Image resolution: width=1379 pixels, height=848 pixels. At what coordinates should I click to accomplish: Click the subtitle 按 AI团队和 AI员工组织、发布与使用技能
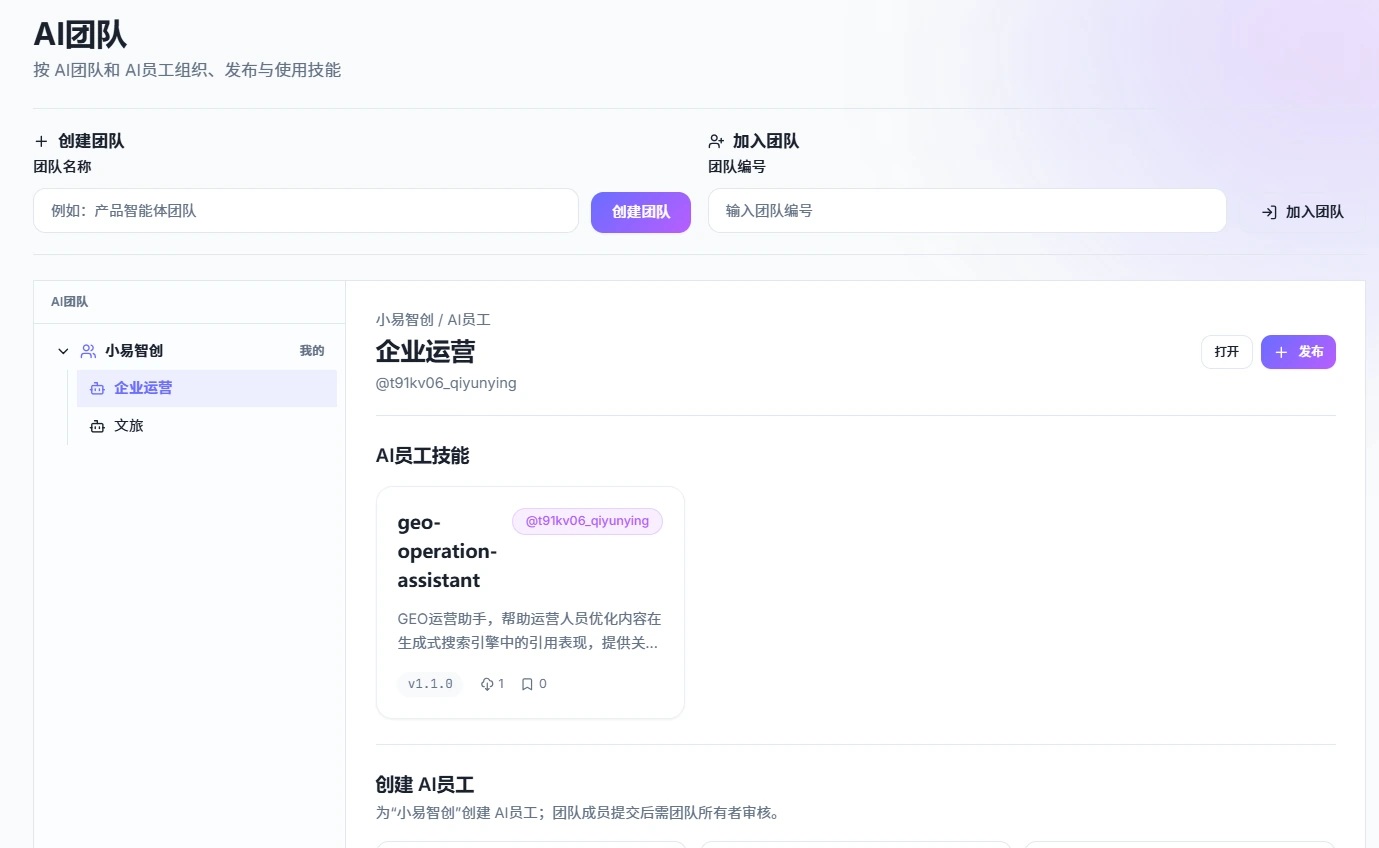coord(187,70)
